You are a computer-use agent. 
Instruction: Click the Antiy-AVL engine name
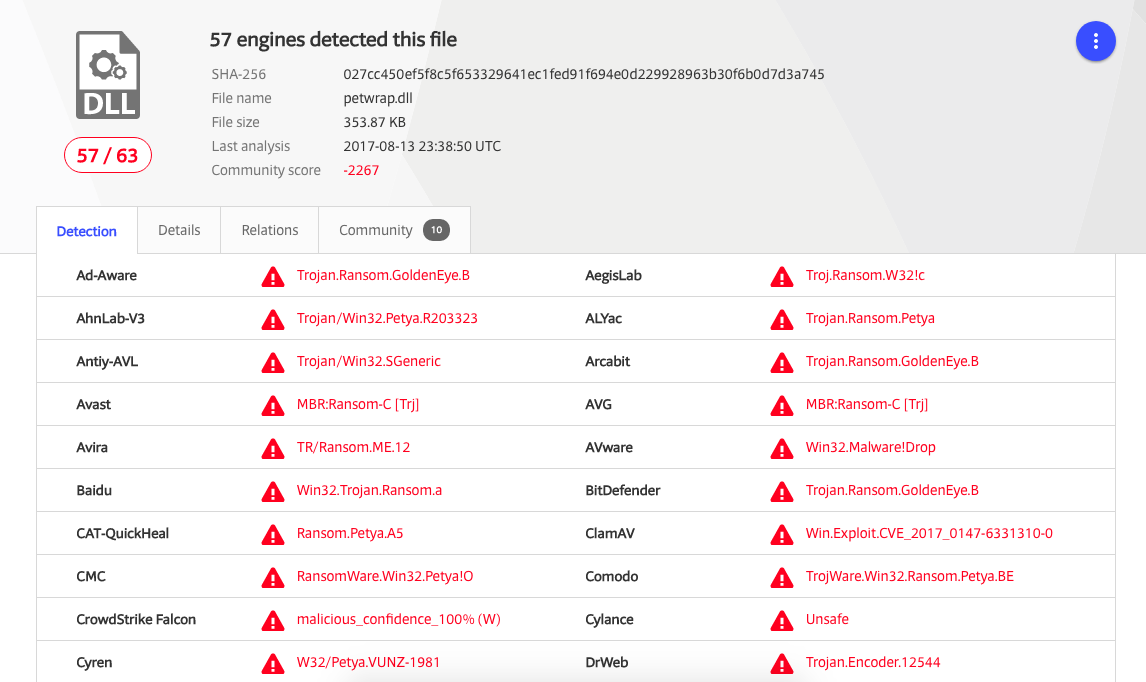tap(107, 362)
